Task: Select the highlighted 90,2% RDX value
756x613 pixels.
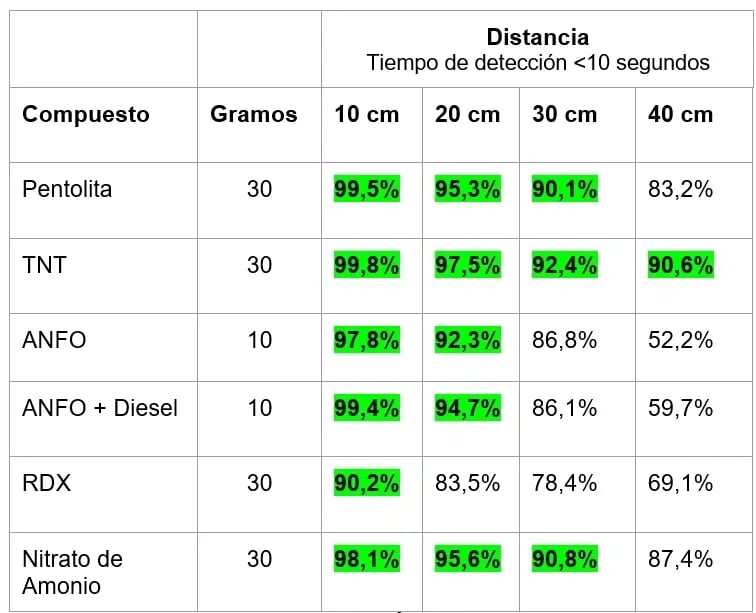Action: point(367,483)
